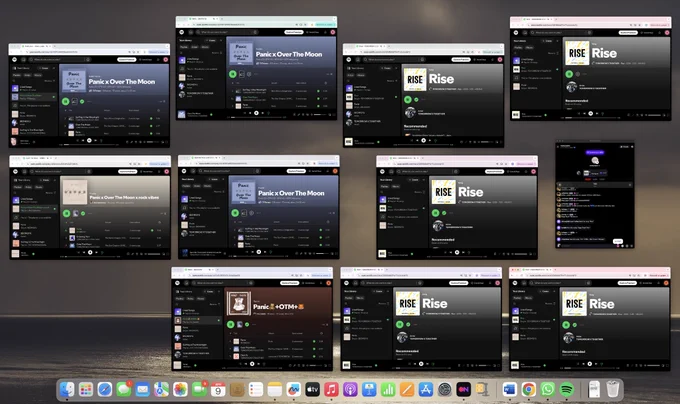
Task: Open the Trash in the dock
Action: (612, 389)
